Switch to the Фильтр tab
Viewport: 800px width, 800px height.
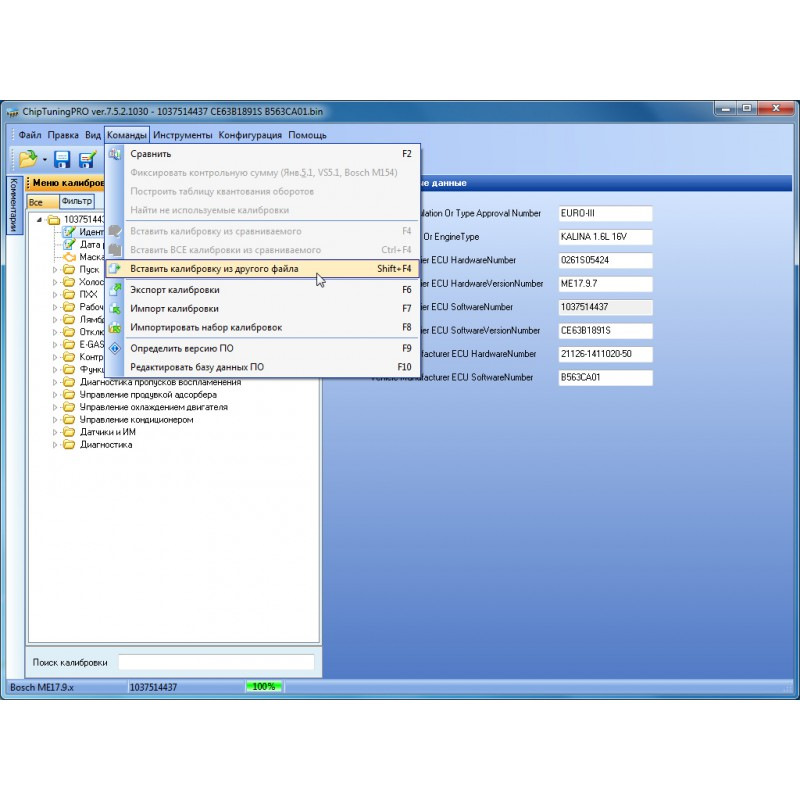click(x=78, y=201)
